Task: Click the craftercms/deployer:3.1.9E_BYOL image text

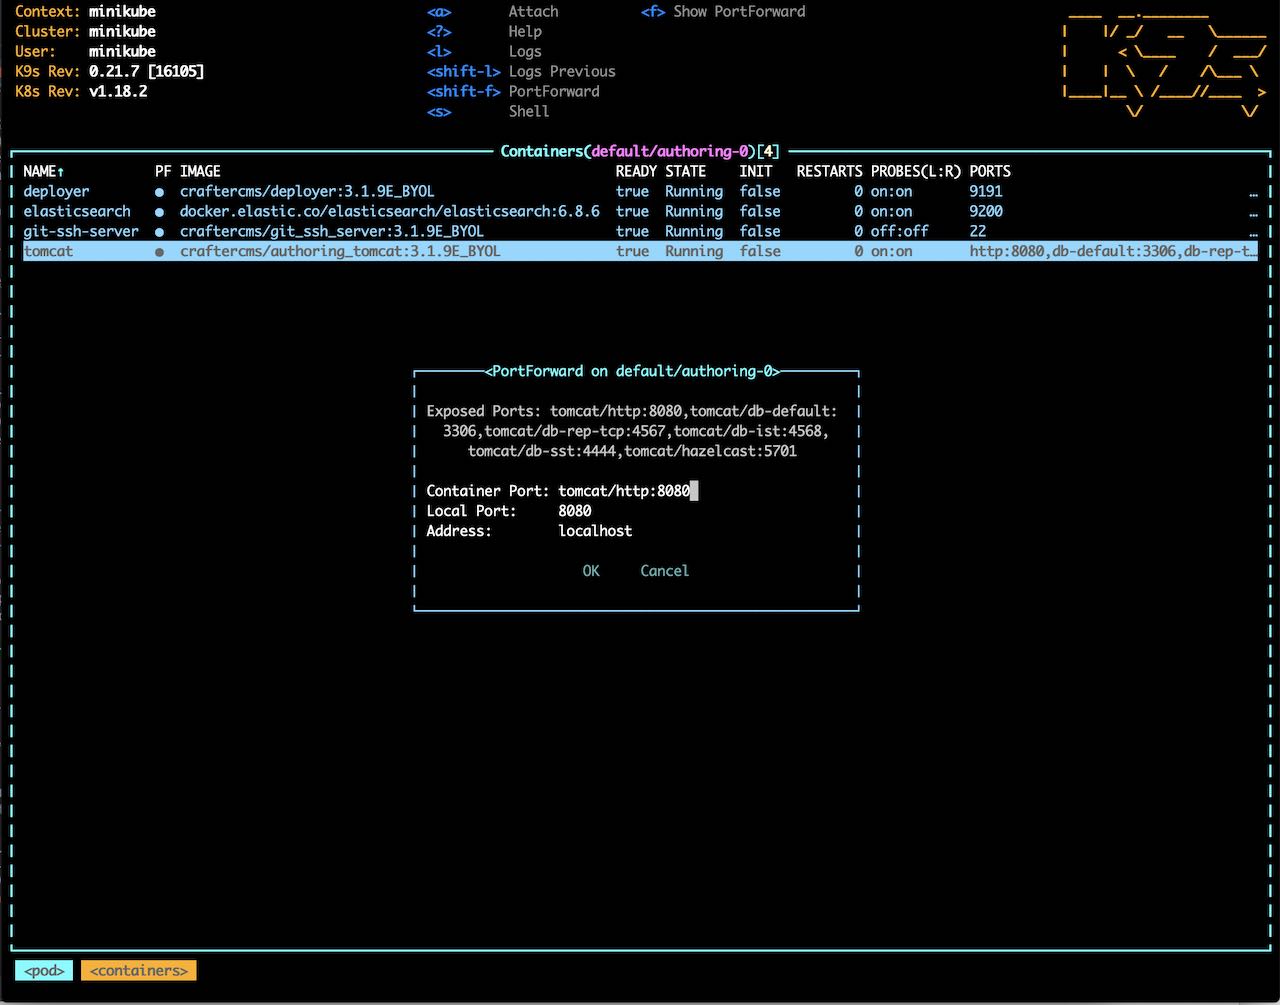Action: 307,191
